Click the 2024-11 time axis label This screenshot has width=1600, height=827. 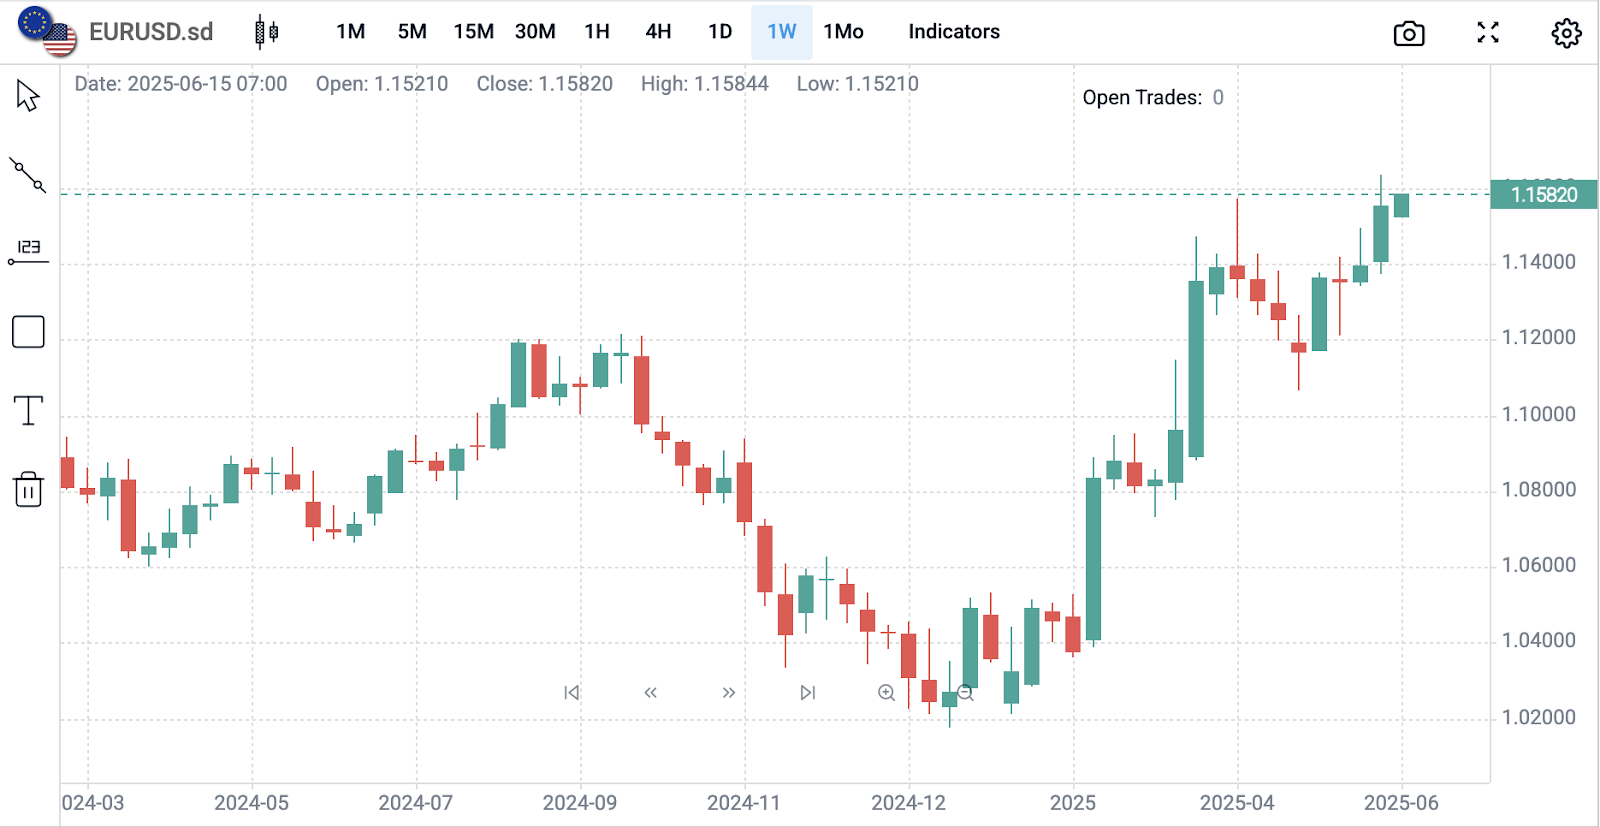744,803
